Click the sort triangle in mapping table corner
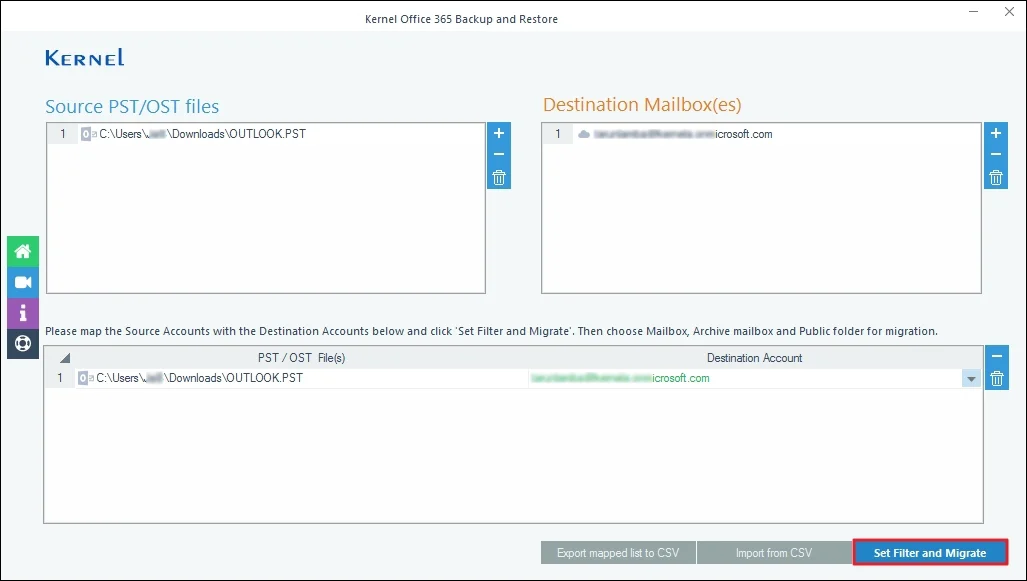Viewport: 1027px width, 581px height. (65, 358)
